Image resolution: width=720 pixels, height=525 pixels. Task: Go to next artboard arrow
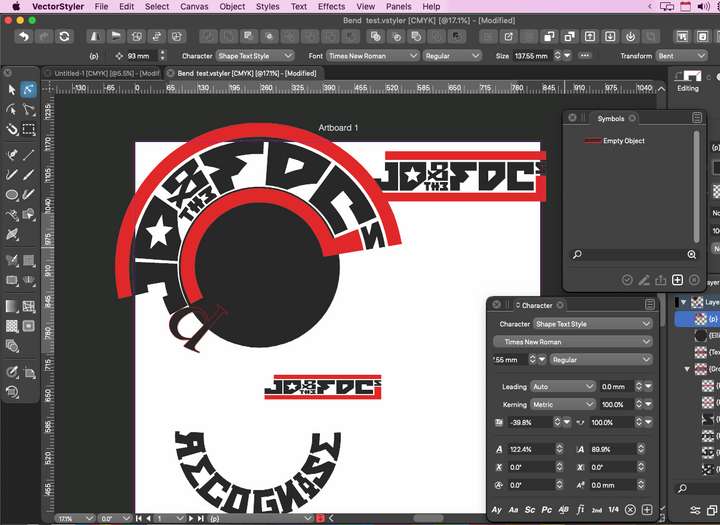point(191,519)
